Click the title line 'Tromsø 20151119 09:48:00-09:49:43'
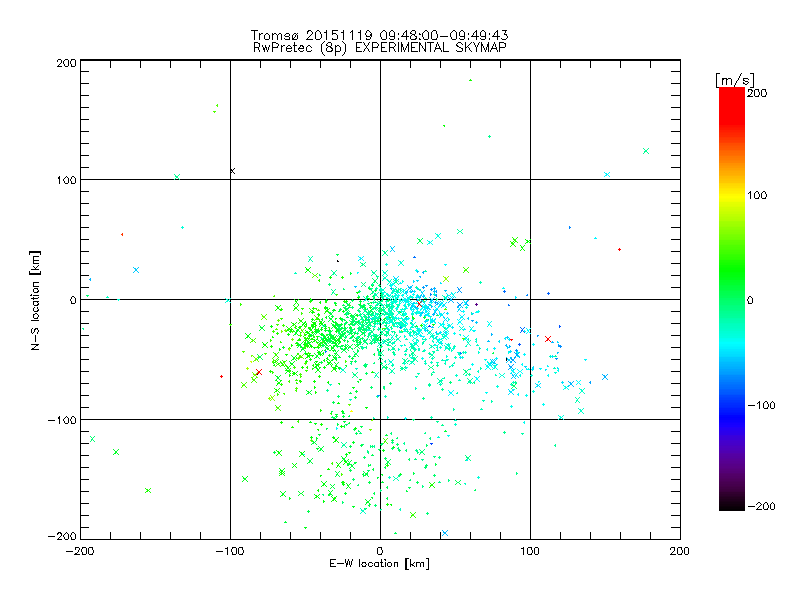 379,35
